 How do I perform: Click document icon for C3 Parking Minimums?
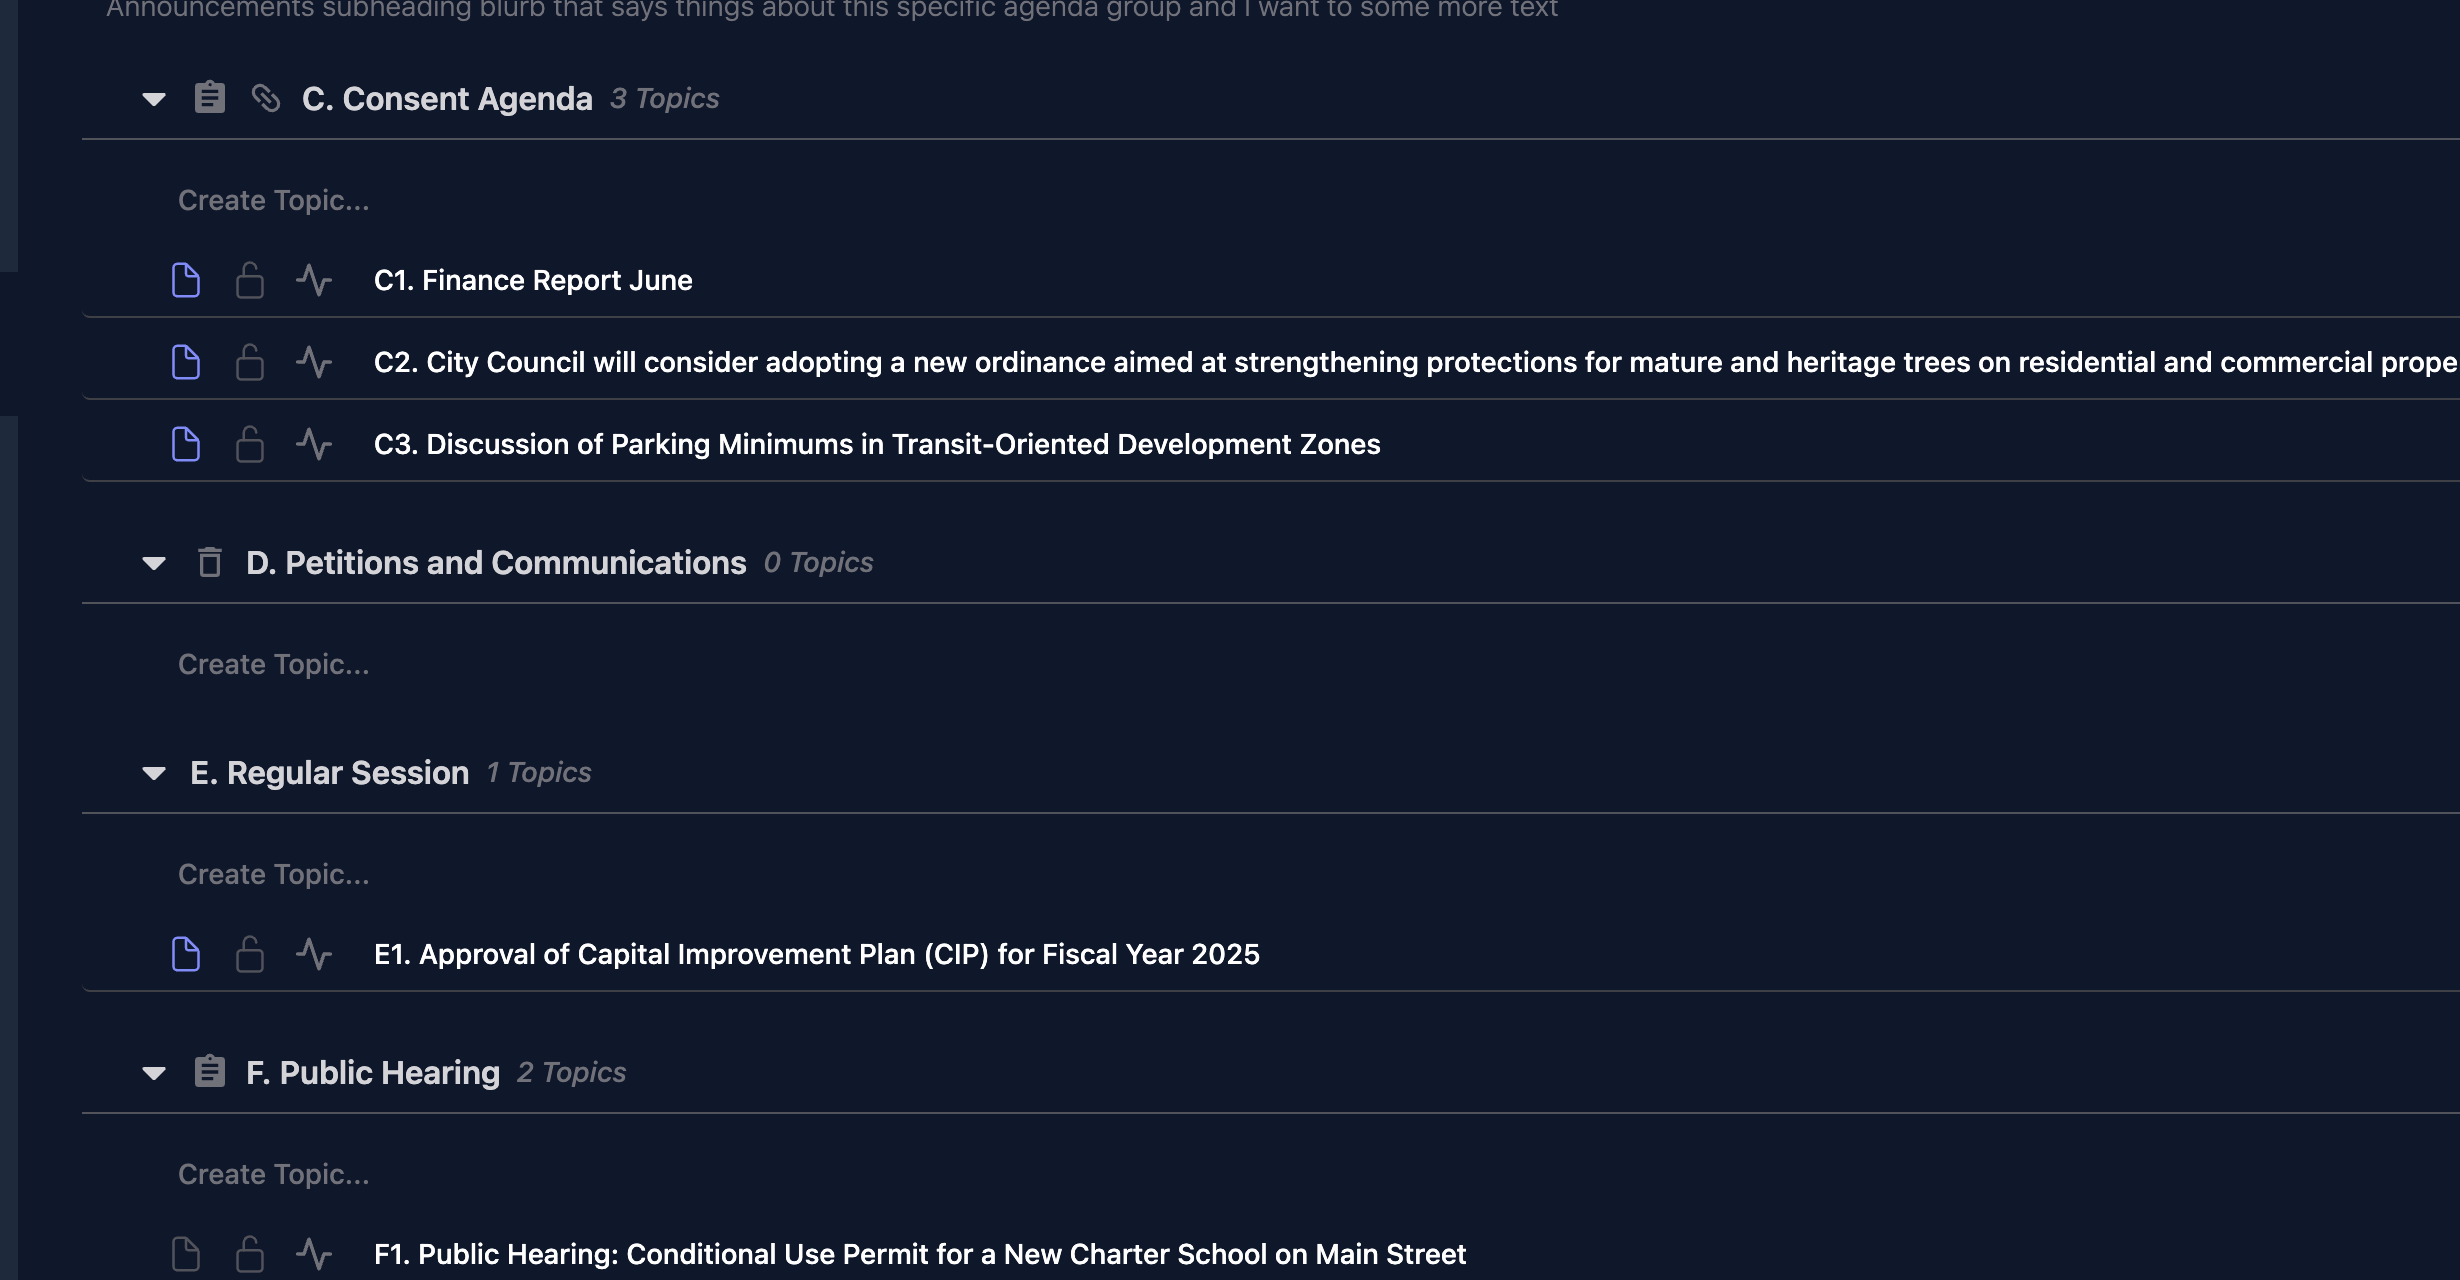pos(186,444)
